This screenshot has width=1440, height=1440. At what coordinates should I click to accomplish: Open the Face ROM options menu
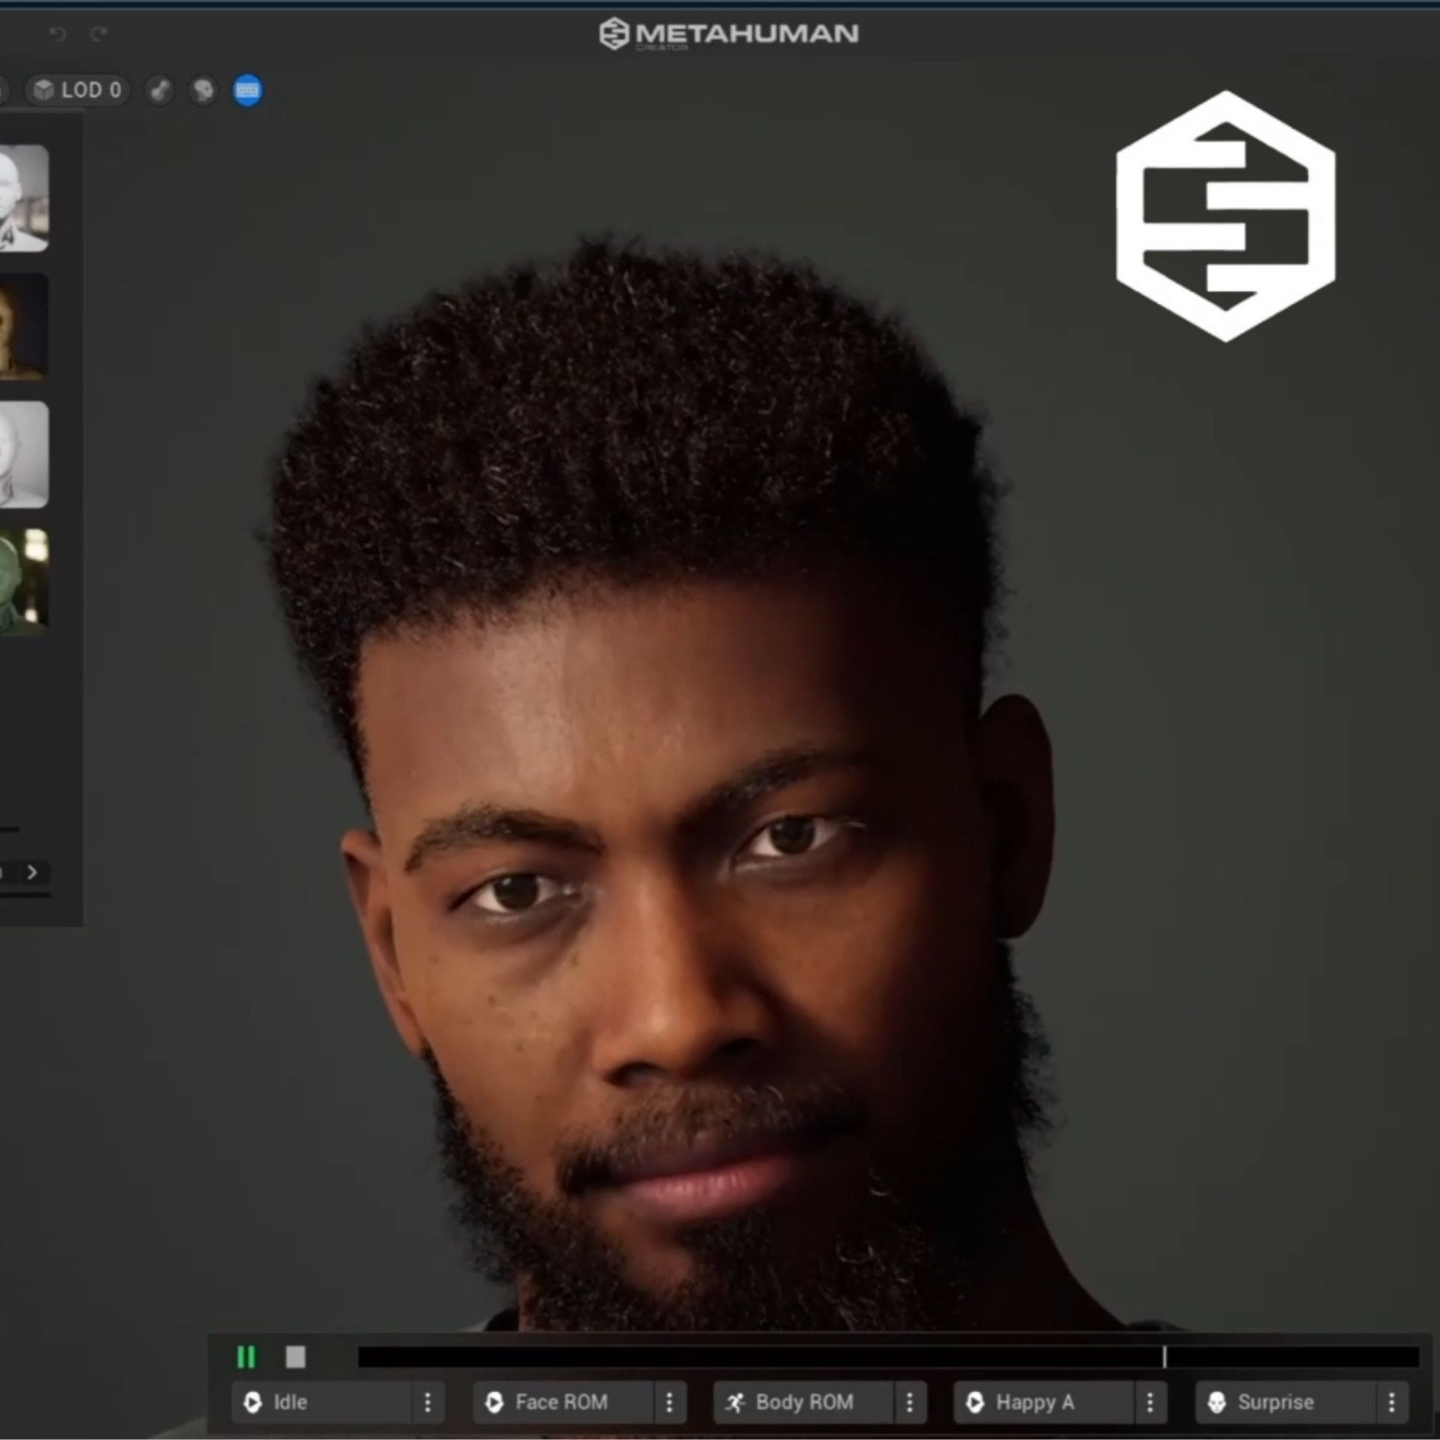[670, 1402]
